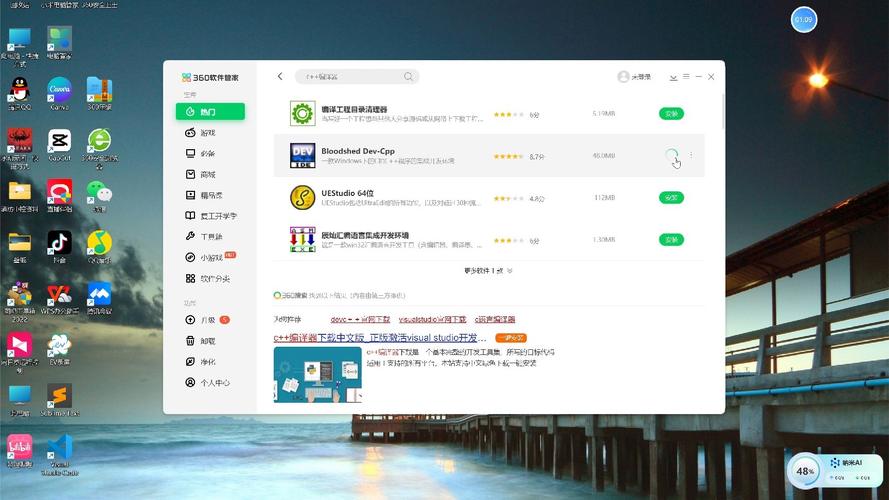Open the three-dot menu for Dev-Cpp
This screenshot has width=889, height=500.
(x=691, y=155)
